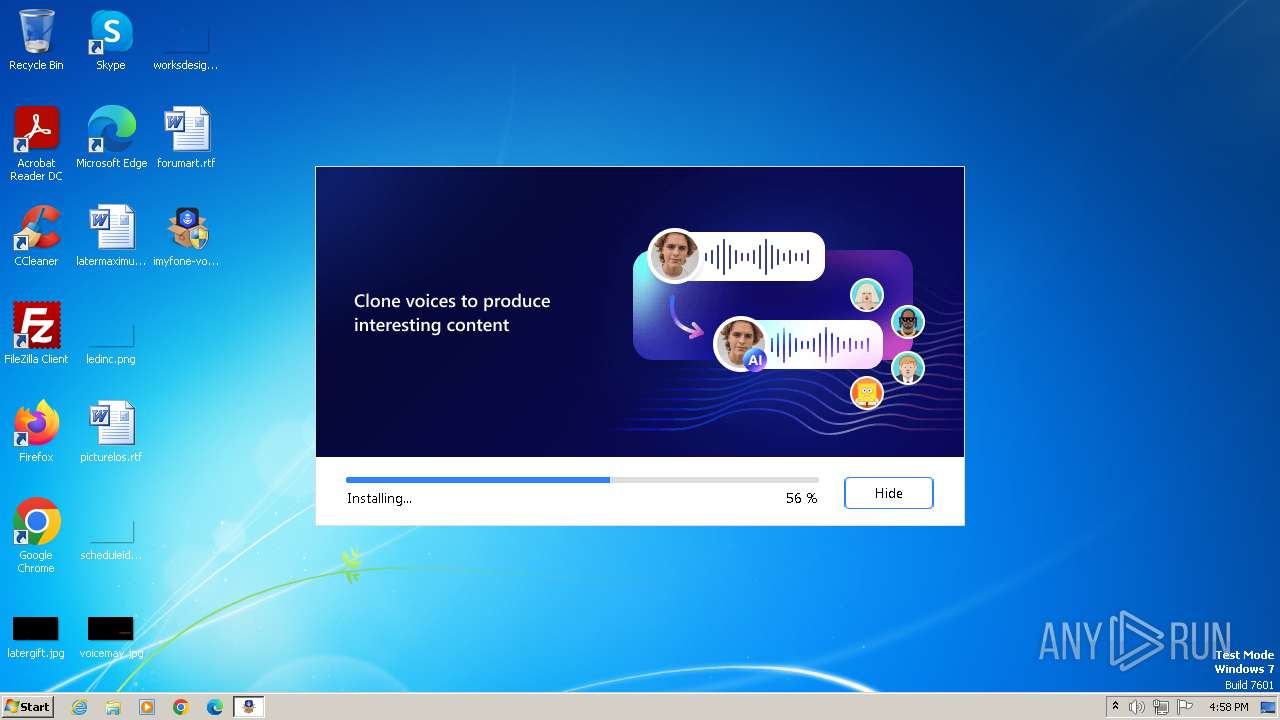Open the Recycle Bin desktop icon
The width and height of the screenshot is (1280, 720).
(x=36, y=40)
